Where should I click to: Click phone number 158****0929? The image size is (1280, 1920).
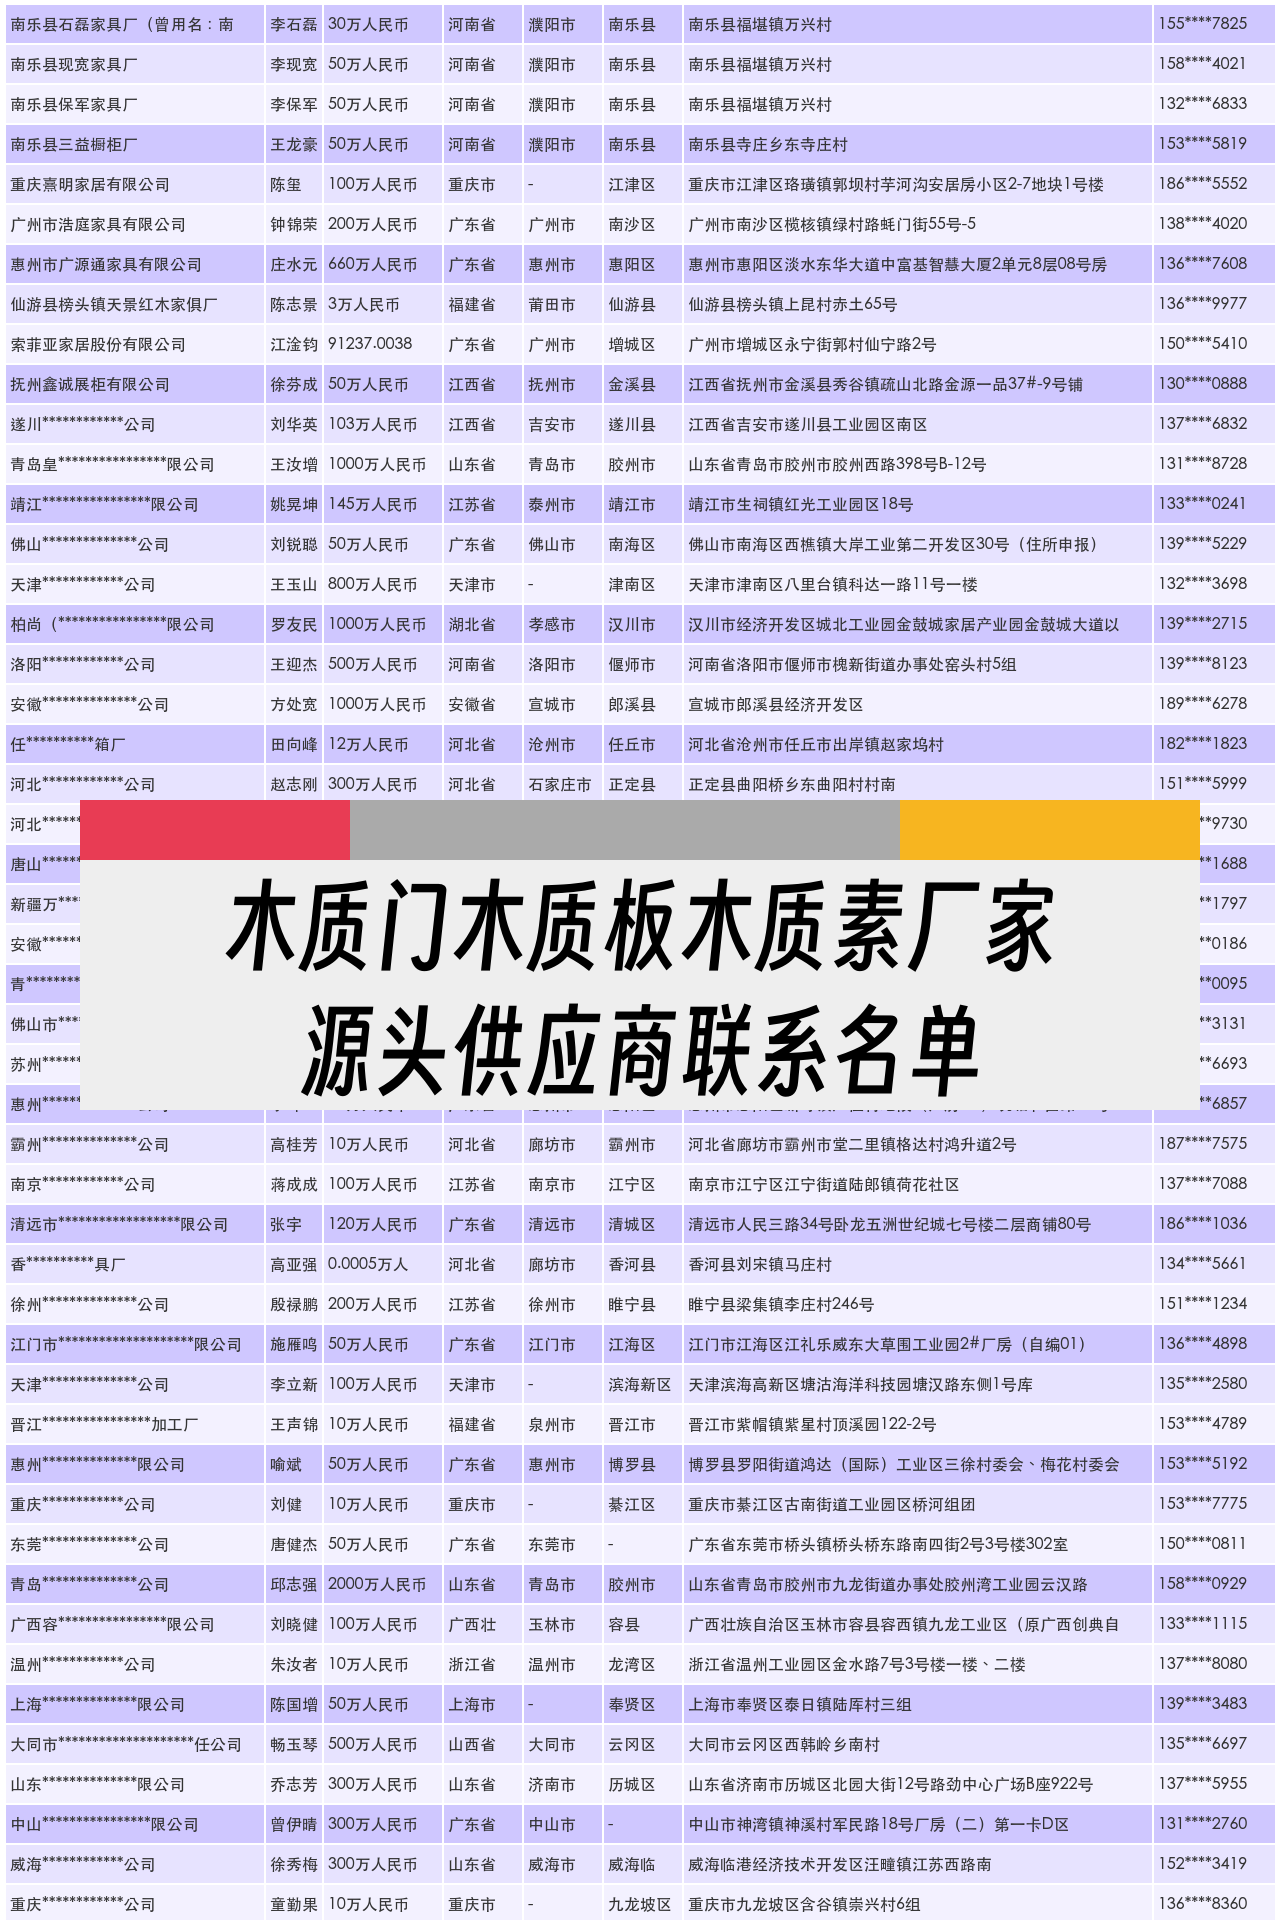[x=1202, y=1584]
